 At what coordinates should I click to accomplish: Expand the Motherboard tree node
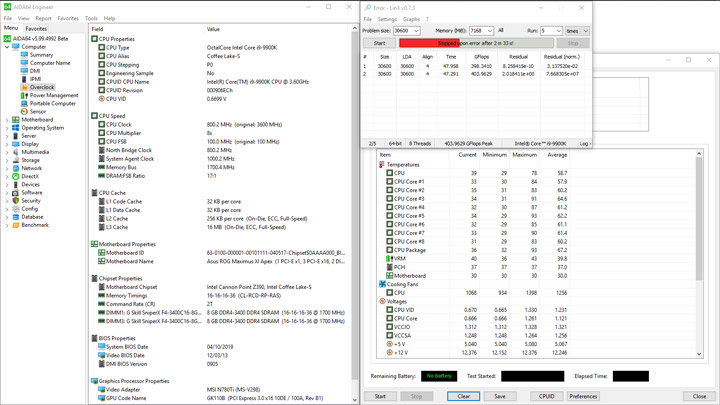pyautogui.click(x=7, y=120)
